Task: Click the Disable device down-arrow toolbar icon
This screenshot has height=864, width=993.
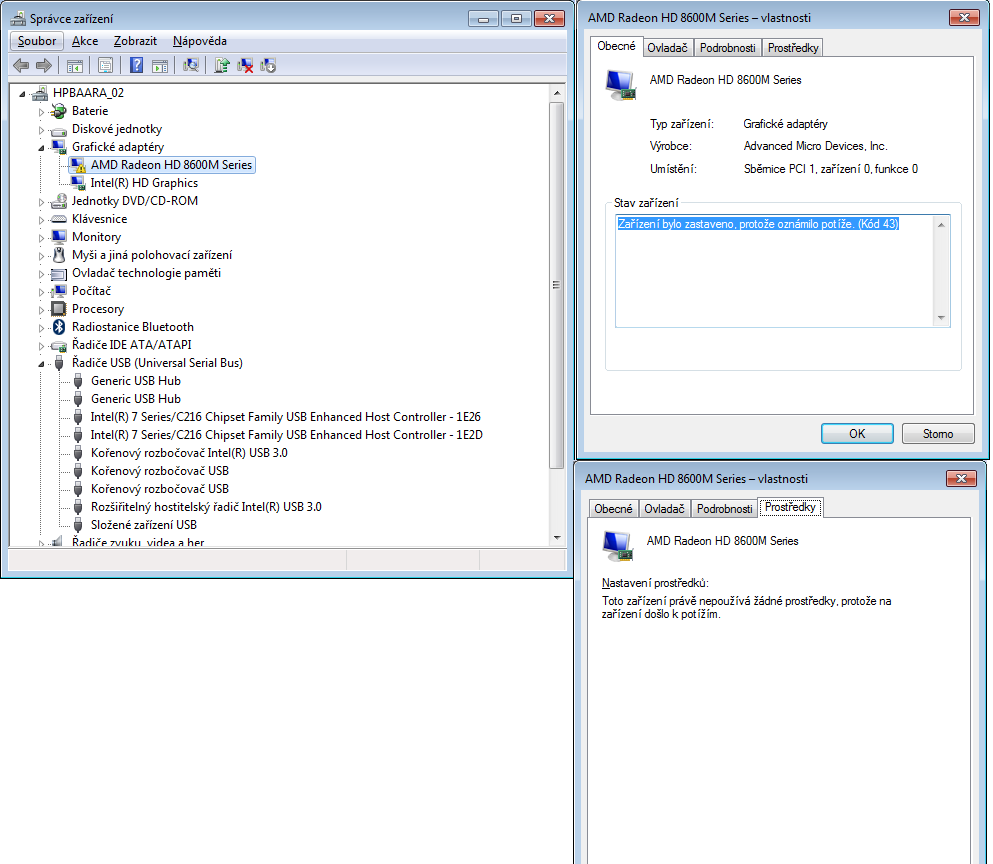Action: pyautogui.click(x=269, y=65)
